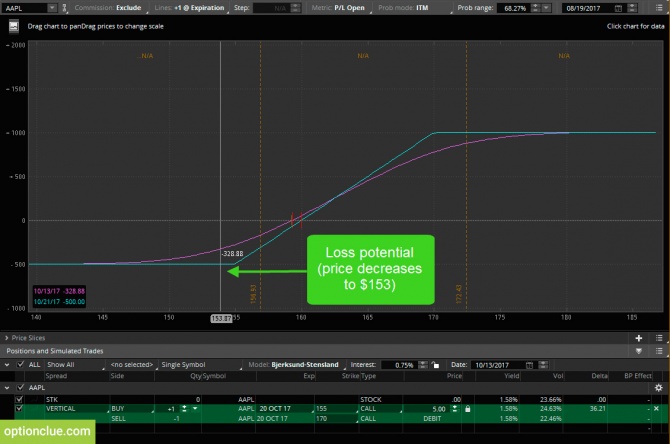This screenshot has height=444, width=670.
Task: Toggle the STK row checkbox
Action: 19,399
